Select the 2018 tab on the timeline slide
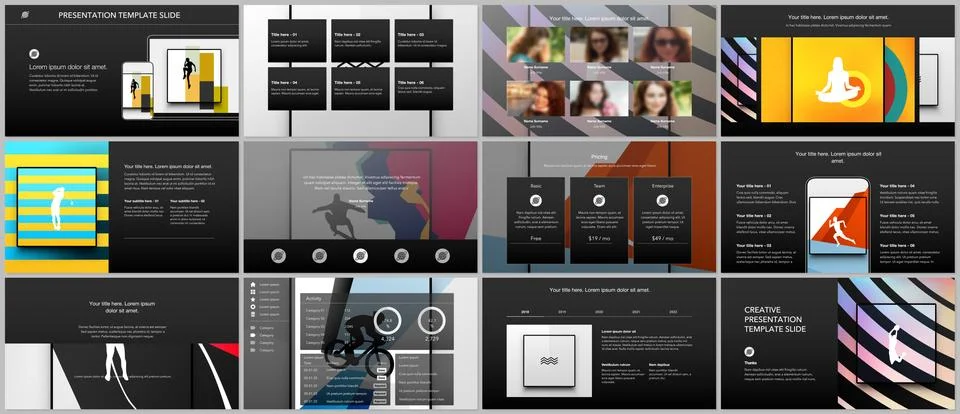This screenshot has height=414, width=960. [x=525, y=312]
